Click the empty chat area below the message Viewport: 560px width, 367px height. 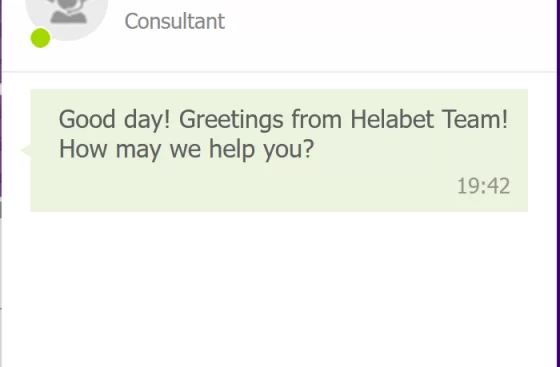pyautogui.click(x=279, y=289)
